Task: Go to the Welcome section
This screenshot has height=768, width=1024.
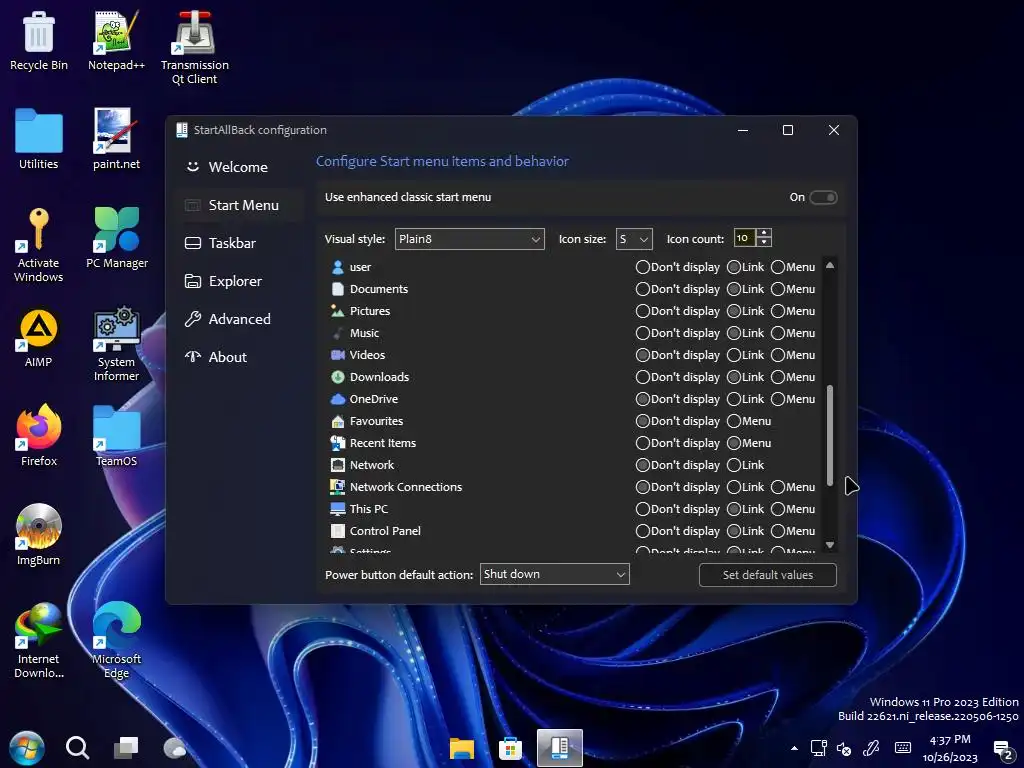Action: (239, 167)
